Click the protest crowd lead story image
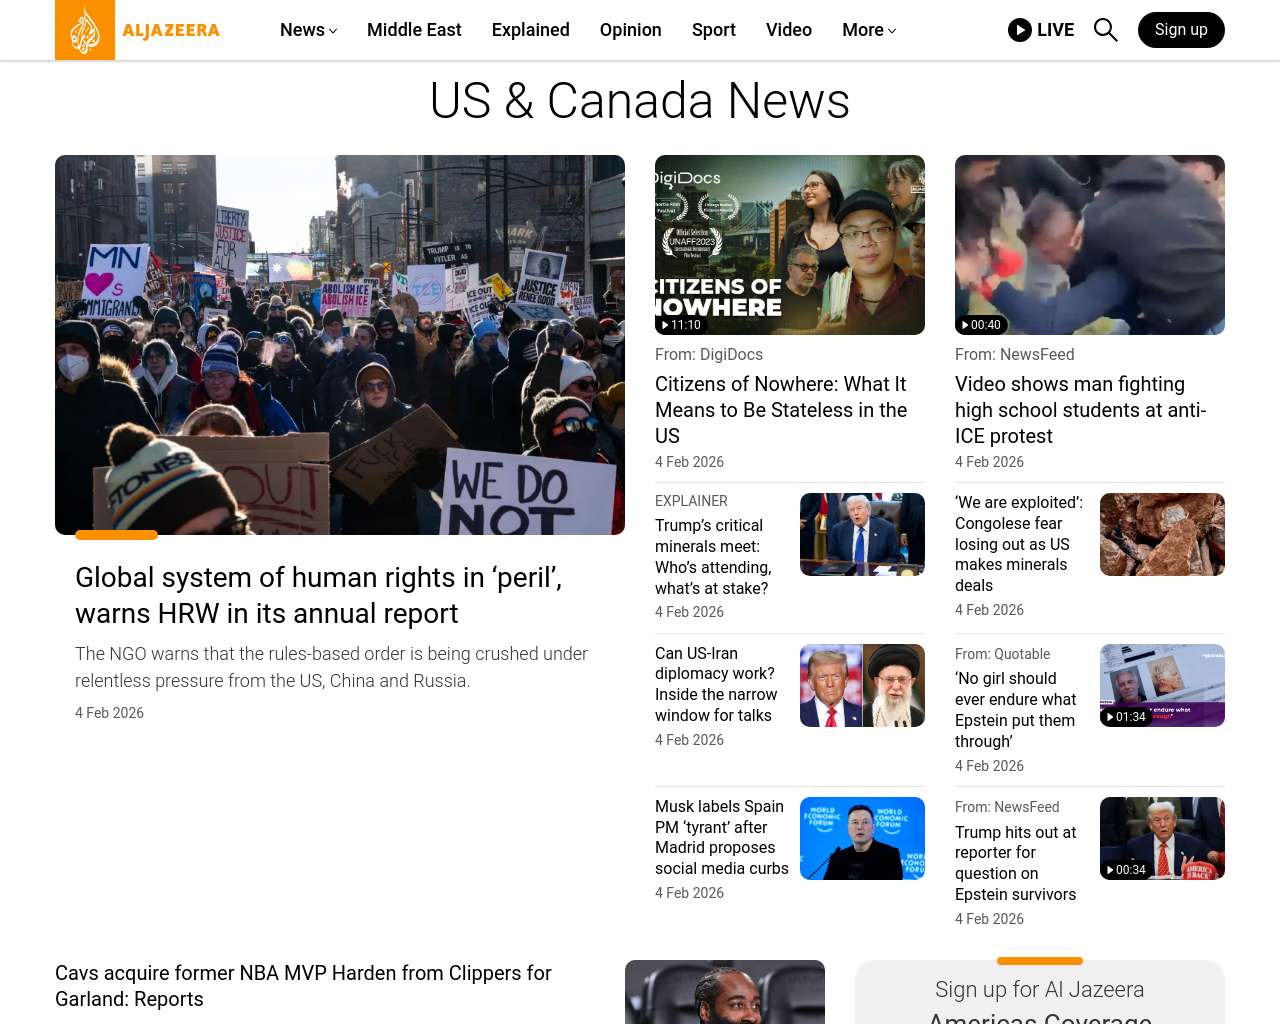 (x=340, y=345)
